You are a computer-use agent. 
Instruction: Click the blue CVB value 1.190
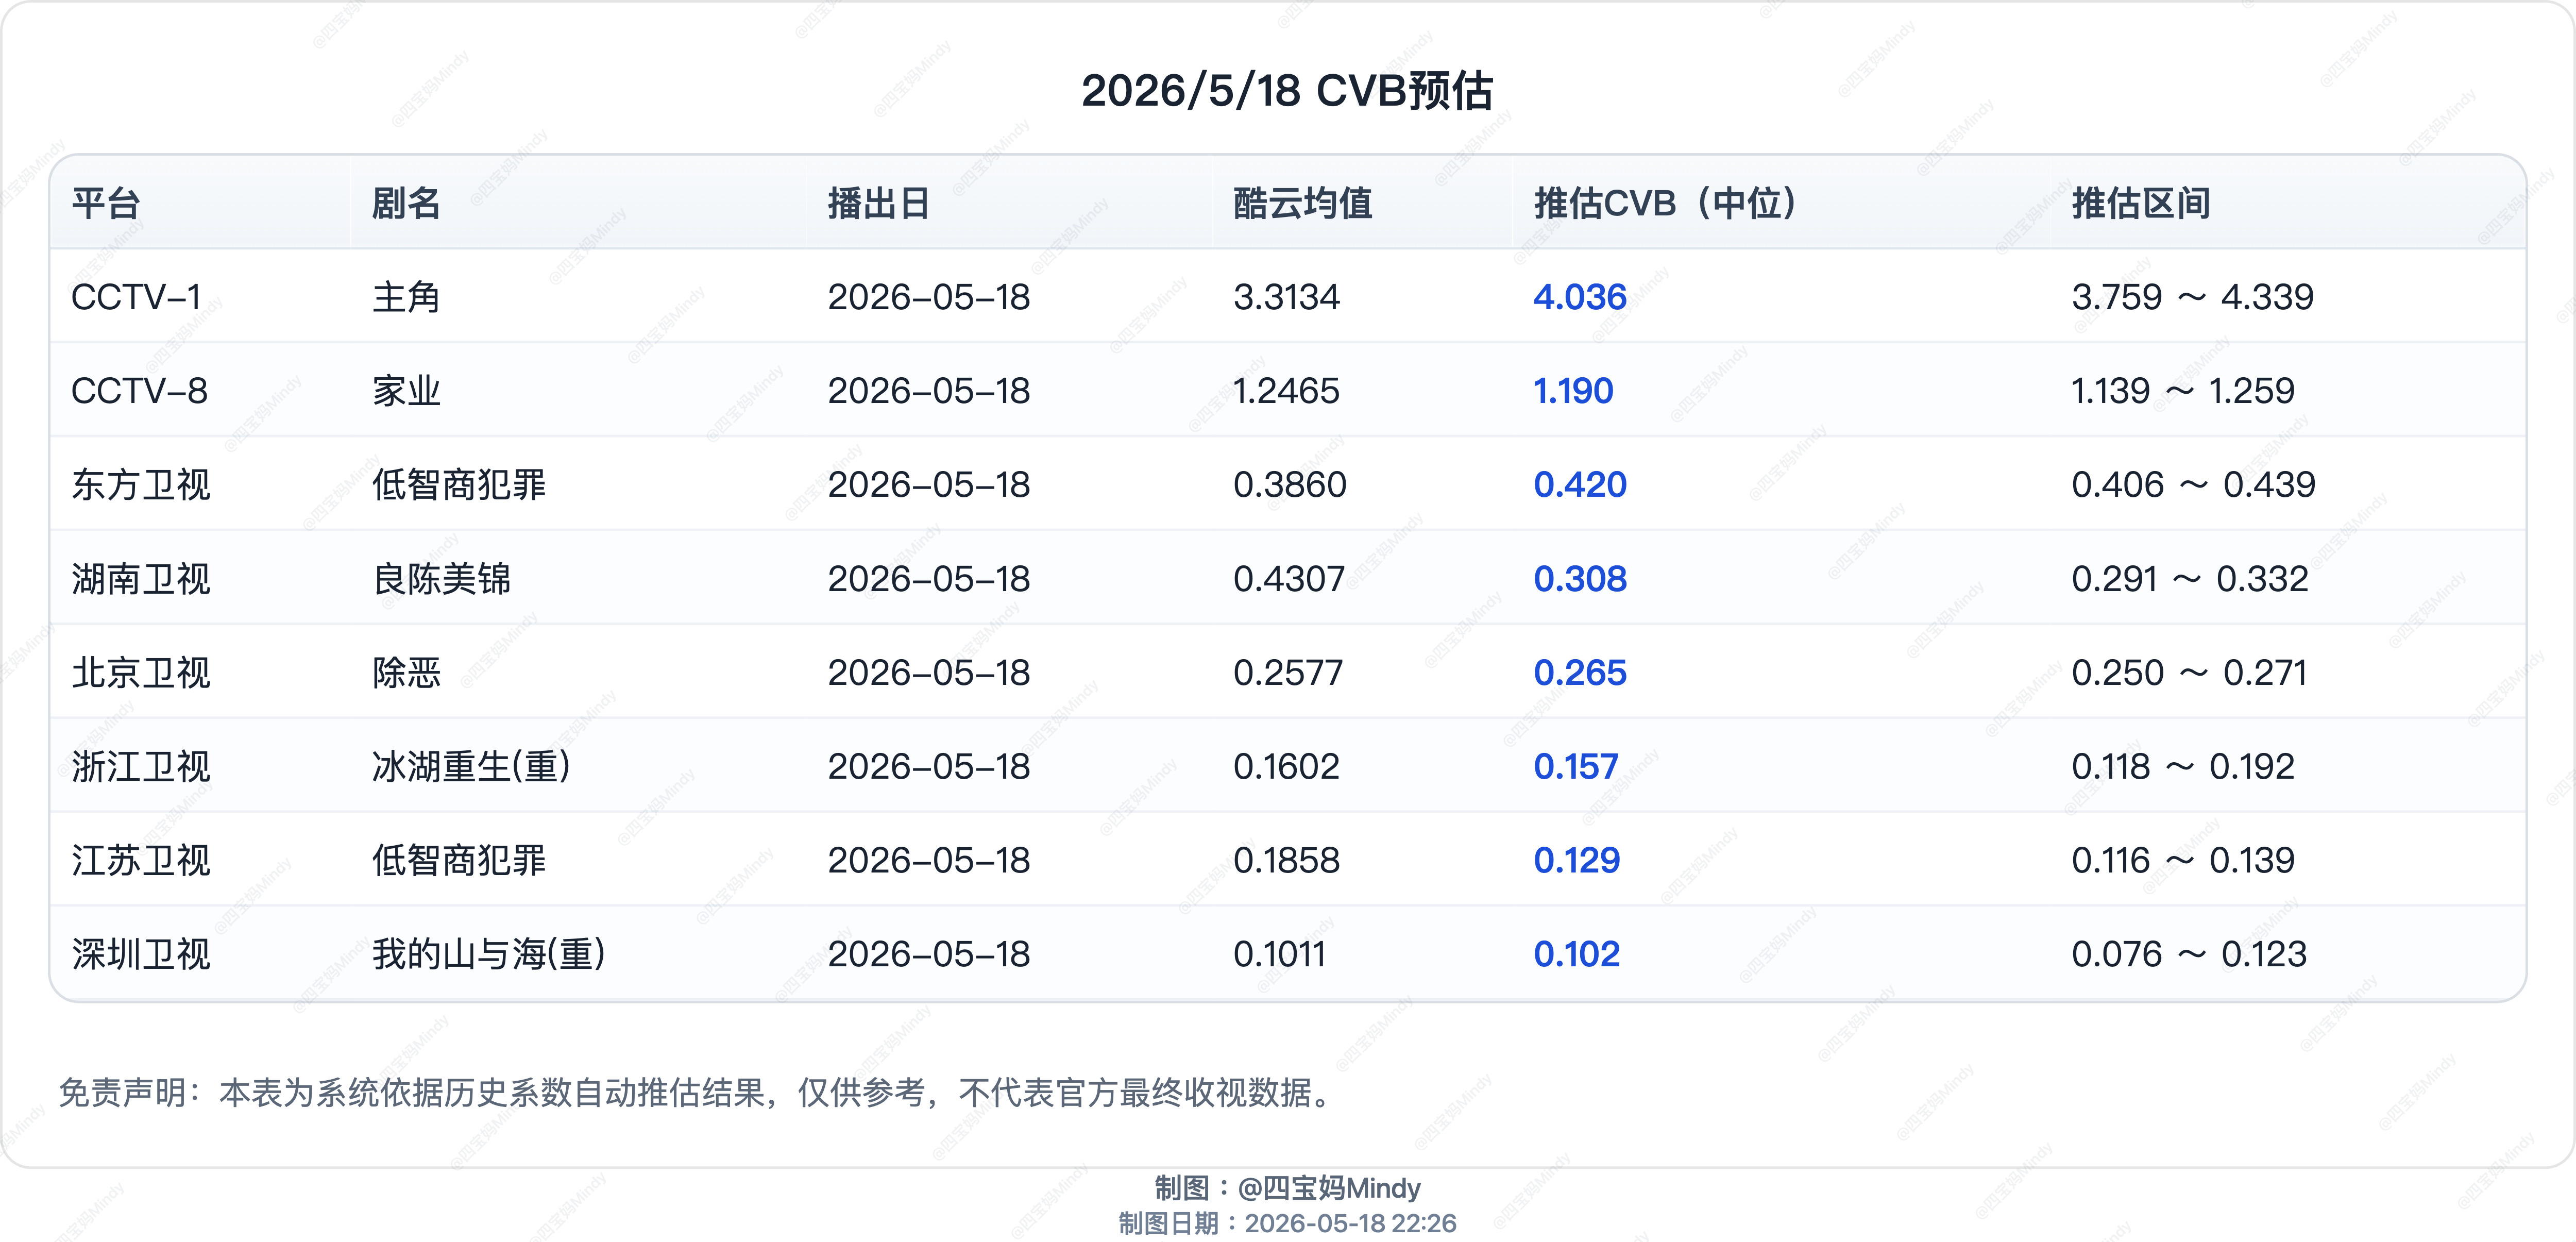tap(1574, 391)
